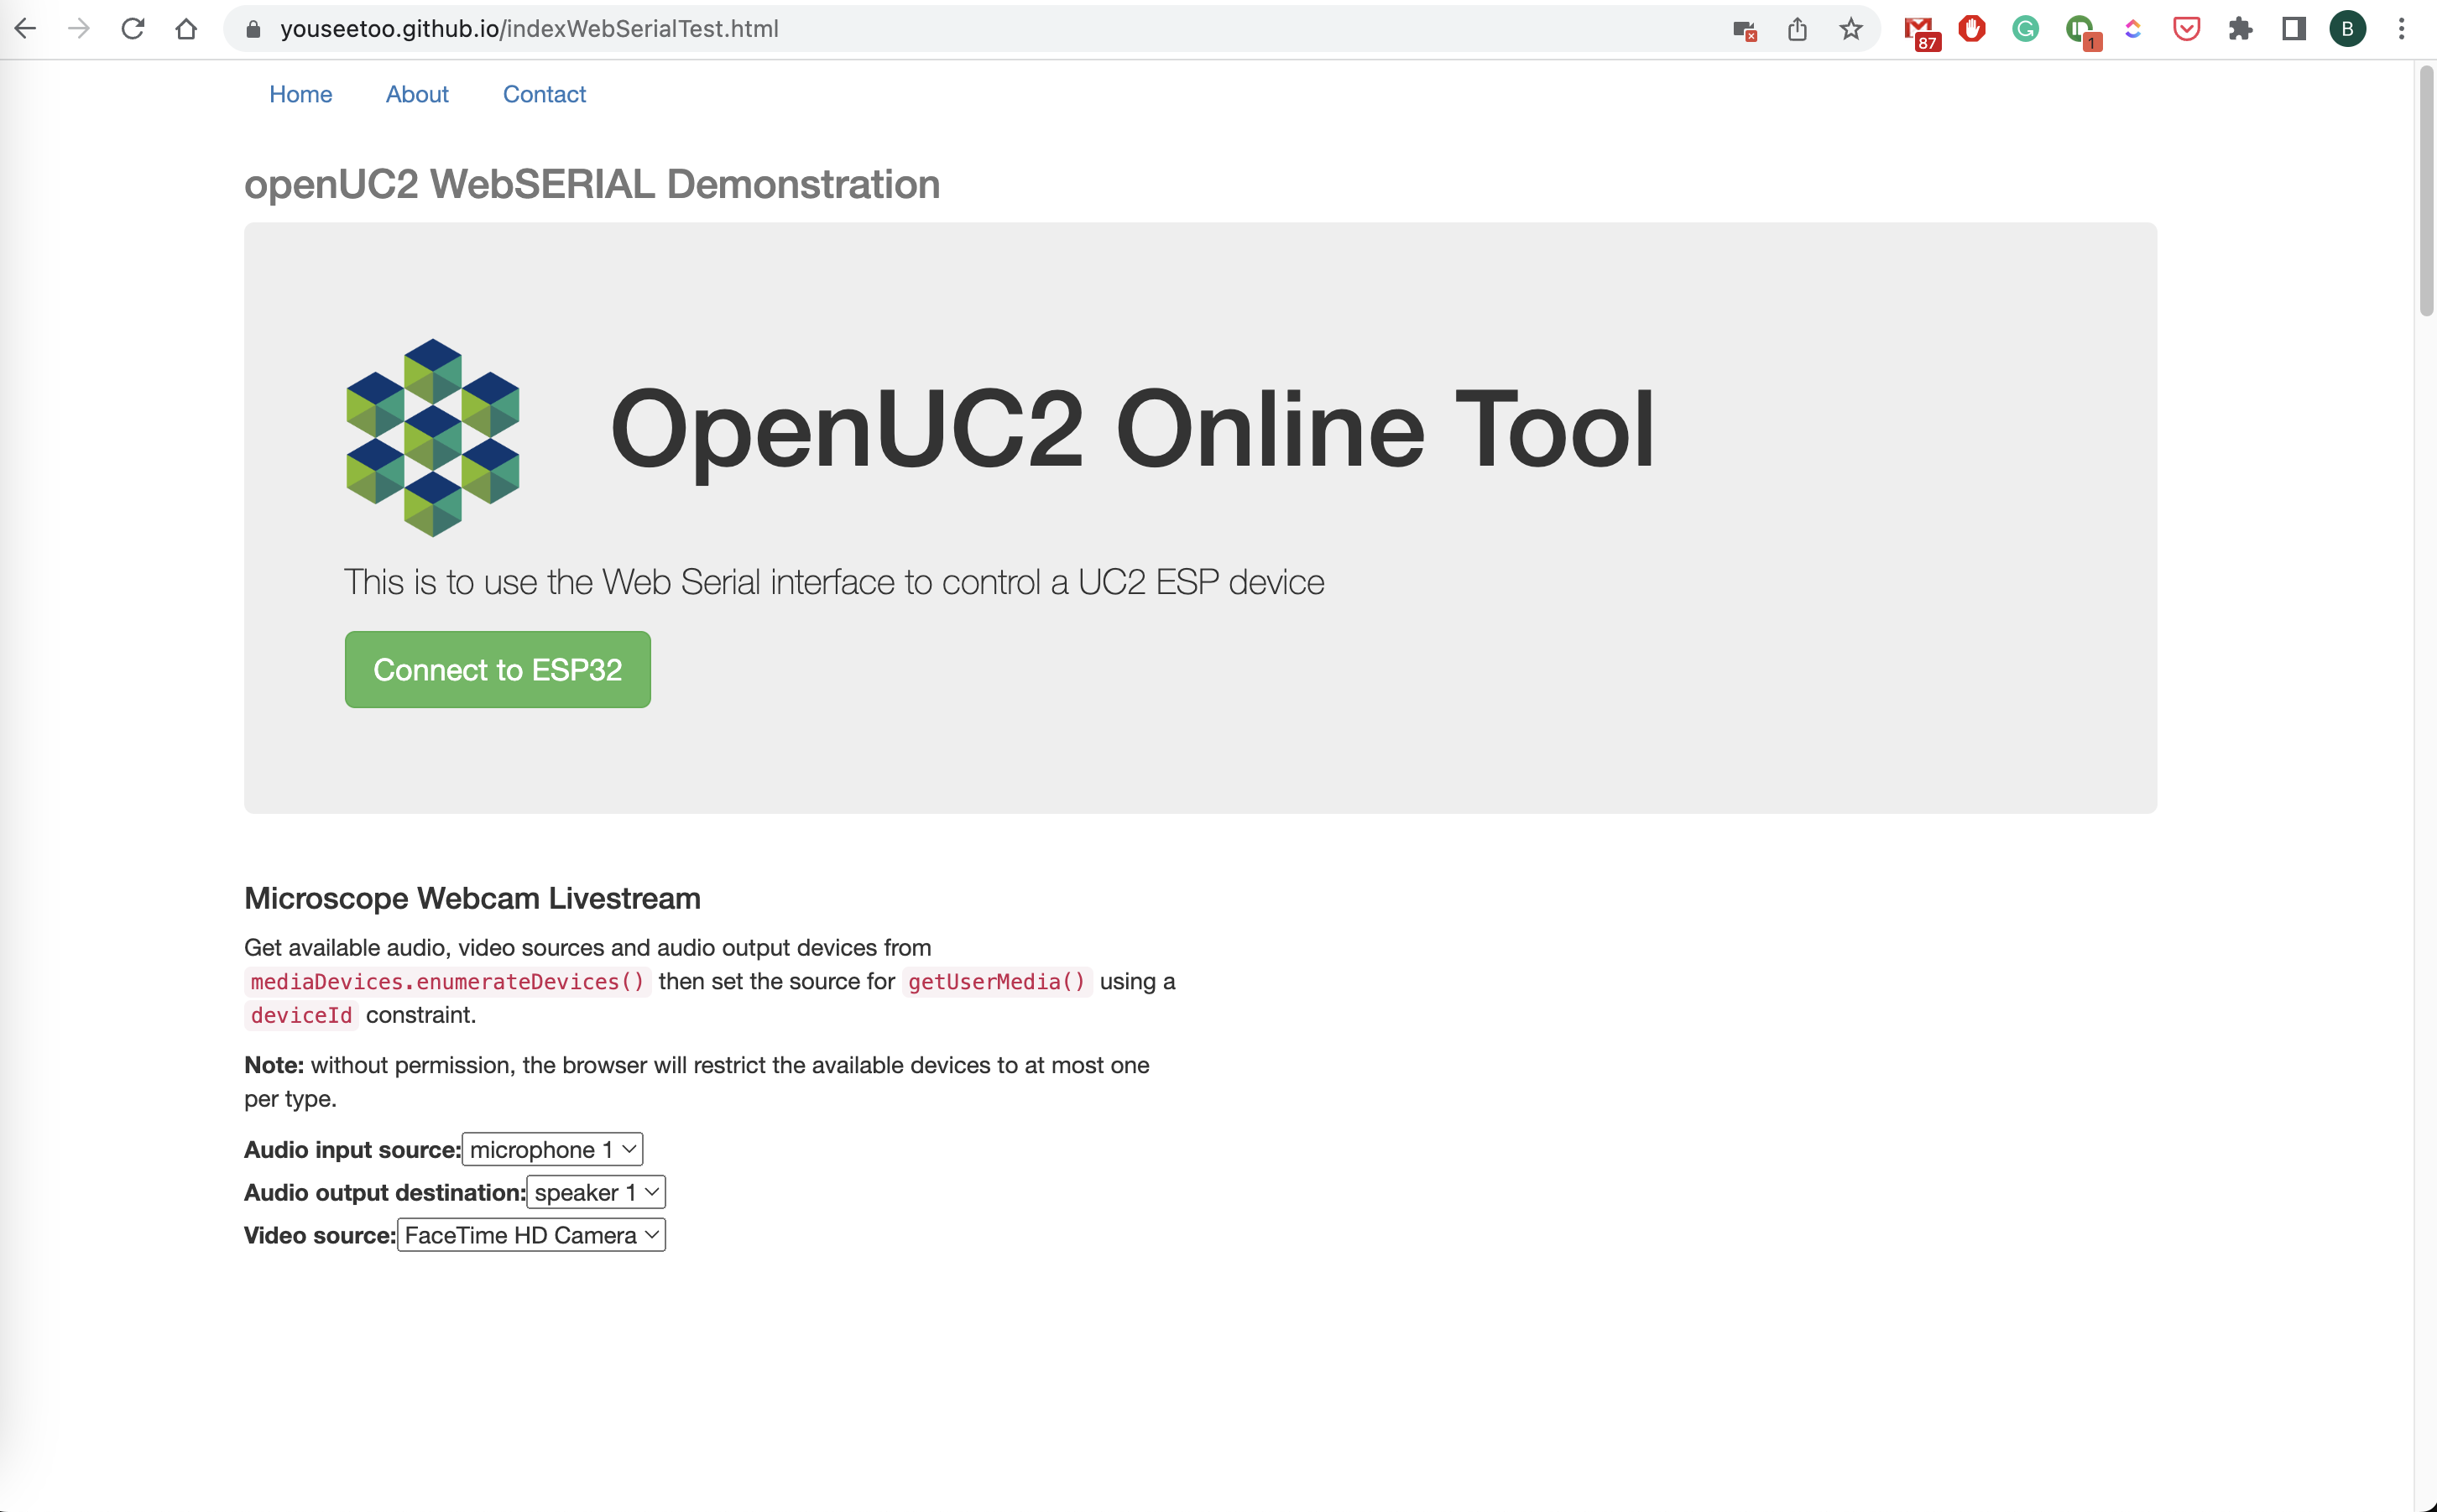Go to the About nav item
2437x1512 pixels.
point(417,94)
